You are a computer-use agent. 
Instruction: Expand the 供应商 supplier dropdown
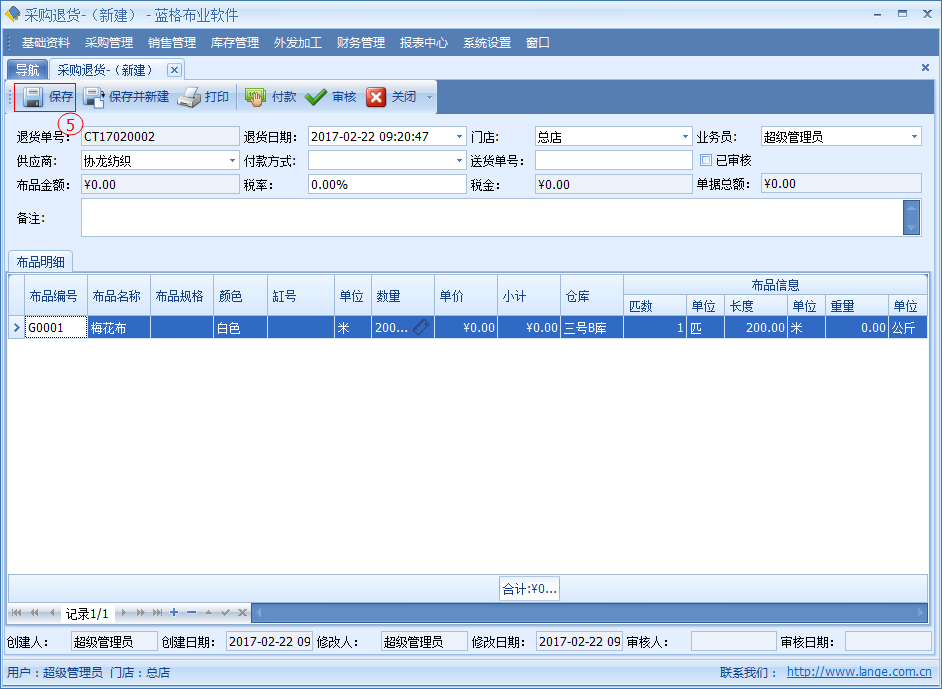click(x=232, y=160)
